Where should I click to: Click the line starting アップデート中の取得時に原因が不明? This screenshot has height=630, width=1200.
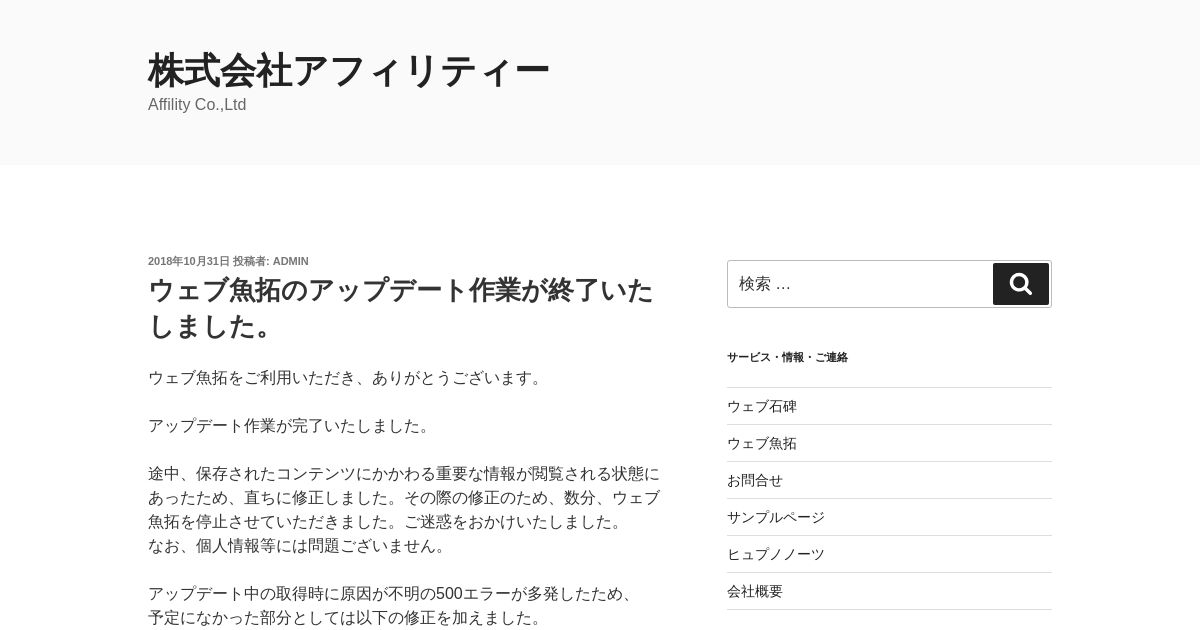pos(394,594)
